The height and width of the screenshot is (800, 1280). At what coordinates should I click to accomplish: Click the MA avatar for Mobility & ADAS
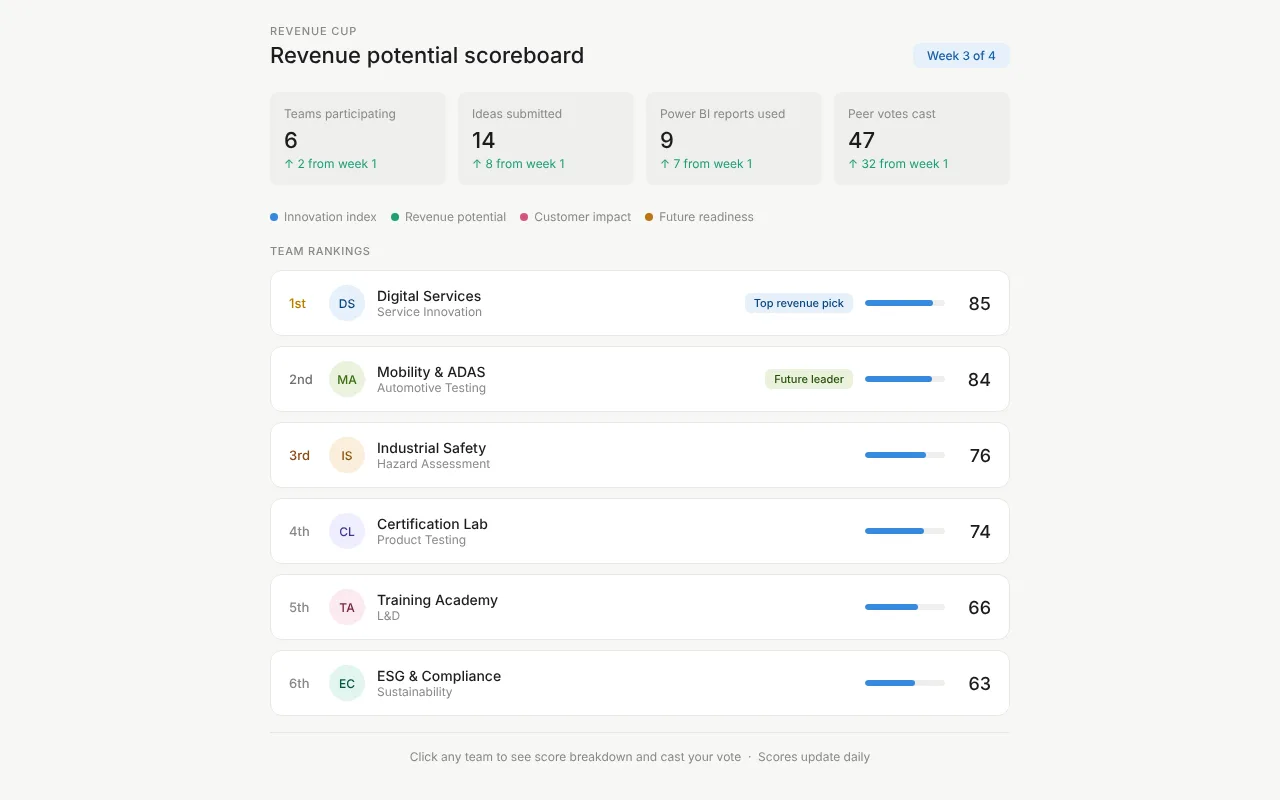click(347, 379)
